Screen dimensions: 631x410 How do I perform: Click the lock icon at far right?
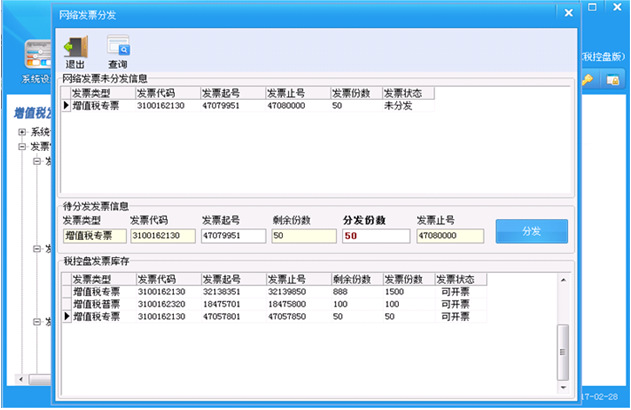(x=611, y=80)
